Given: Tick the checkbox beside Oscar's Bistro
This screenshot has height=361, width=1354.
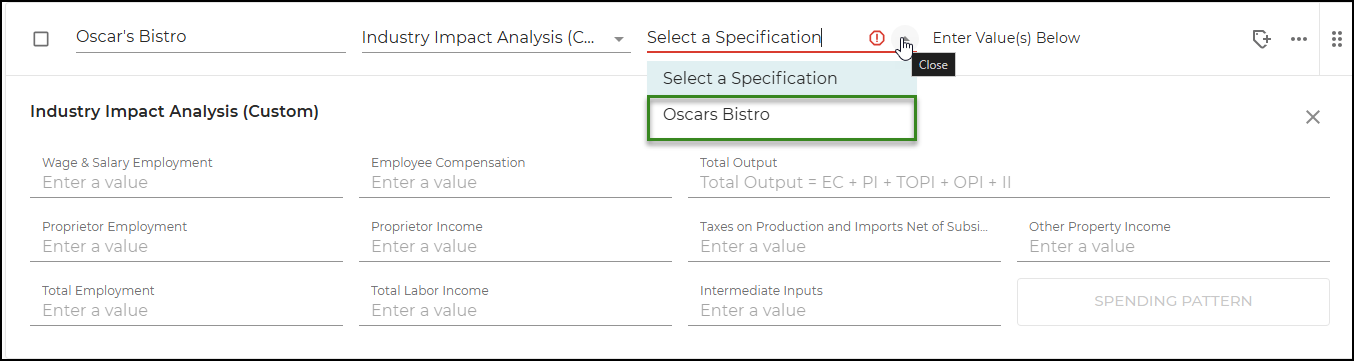Looking at the screenshot, I should (41, 39).
